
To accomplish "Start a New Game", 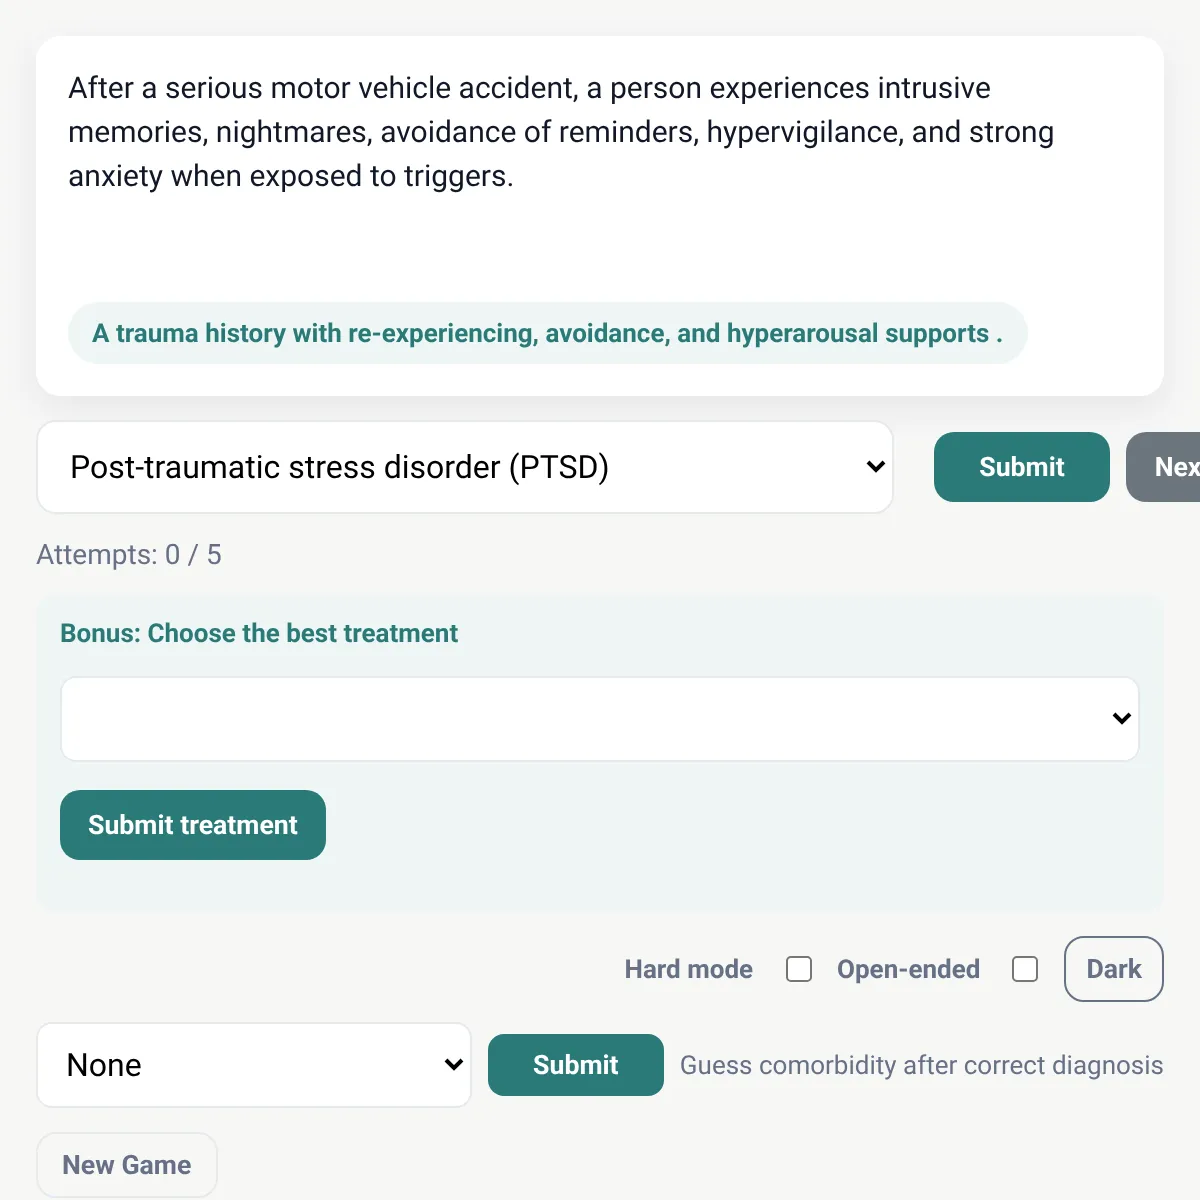I will [x=127, y=1165].
